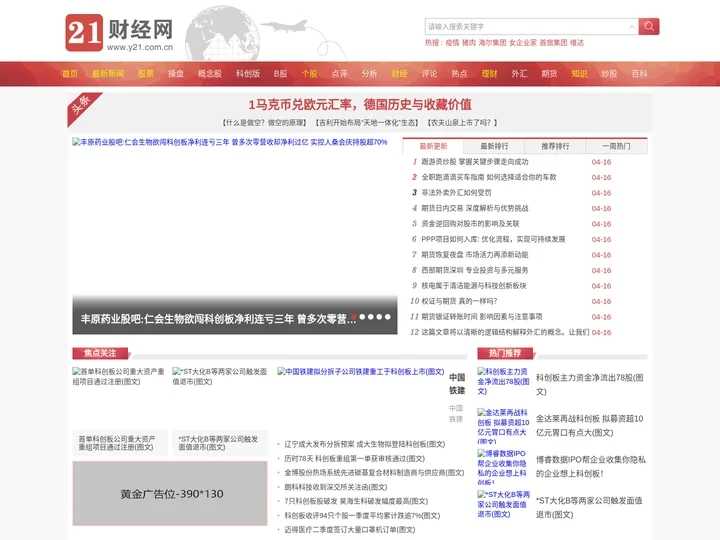Open the 炒股 navigation item
Viewport: 720px width, 540px height.
609,73
